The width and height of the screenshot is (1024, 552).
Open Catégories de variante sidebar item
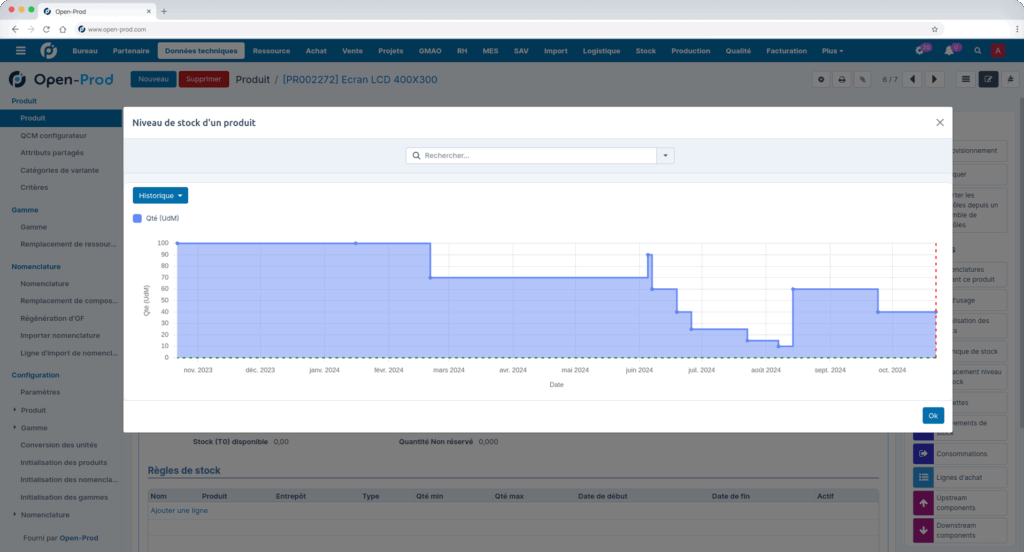[x=59, y=170]
